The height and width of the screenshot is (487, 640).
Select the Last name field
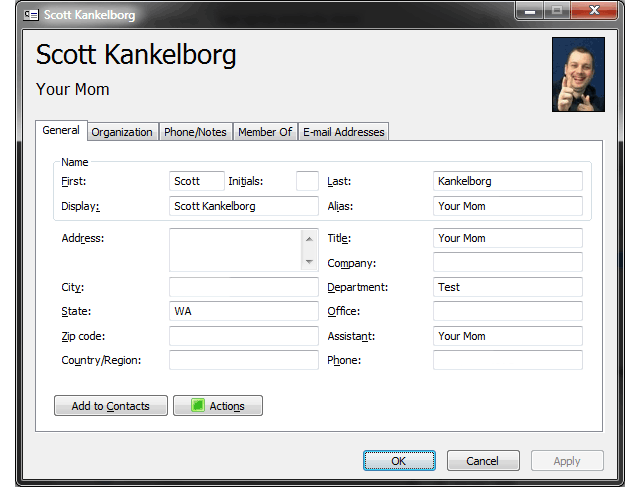click(x=507, y=181)
